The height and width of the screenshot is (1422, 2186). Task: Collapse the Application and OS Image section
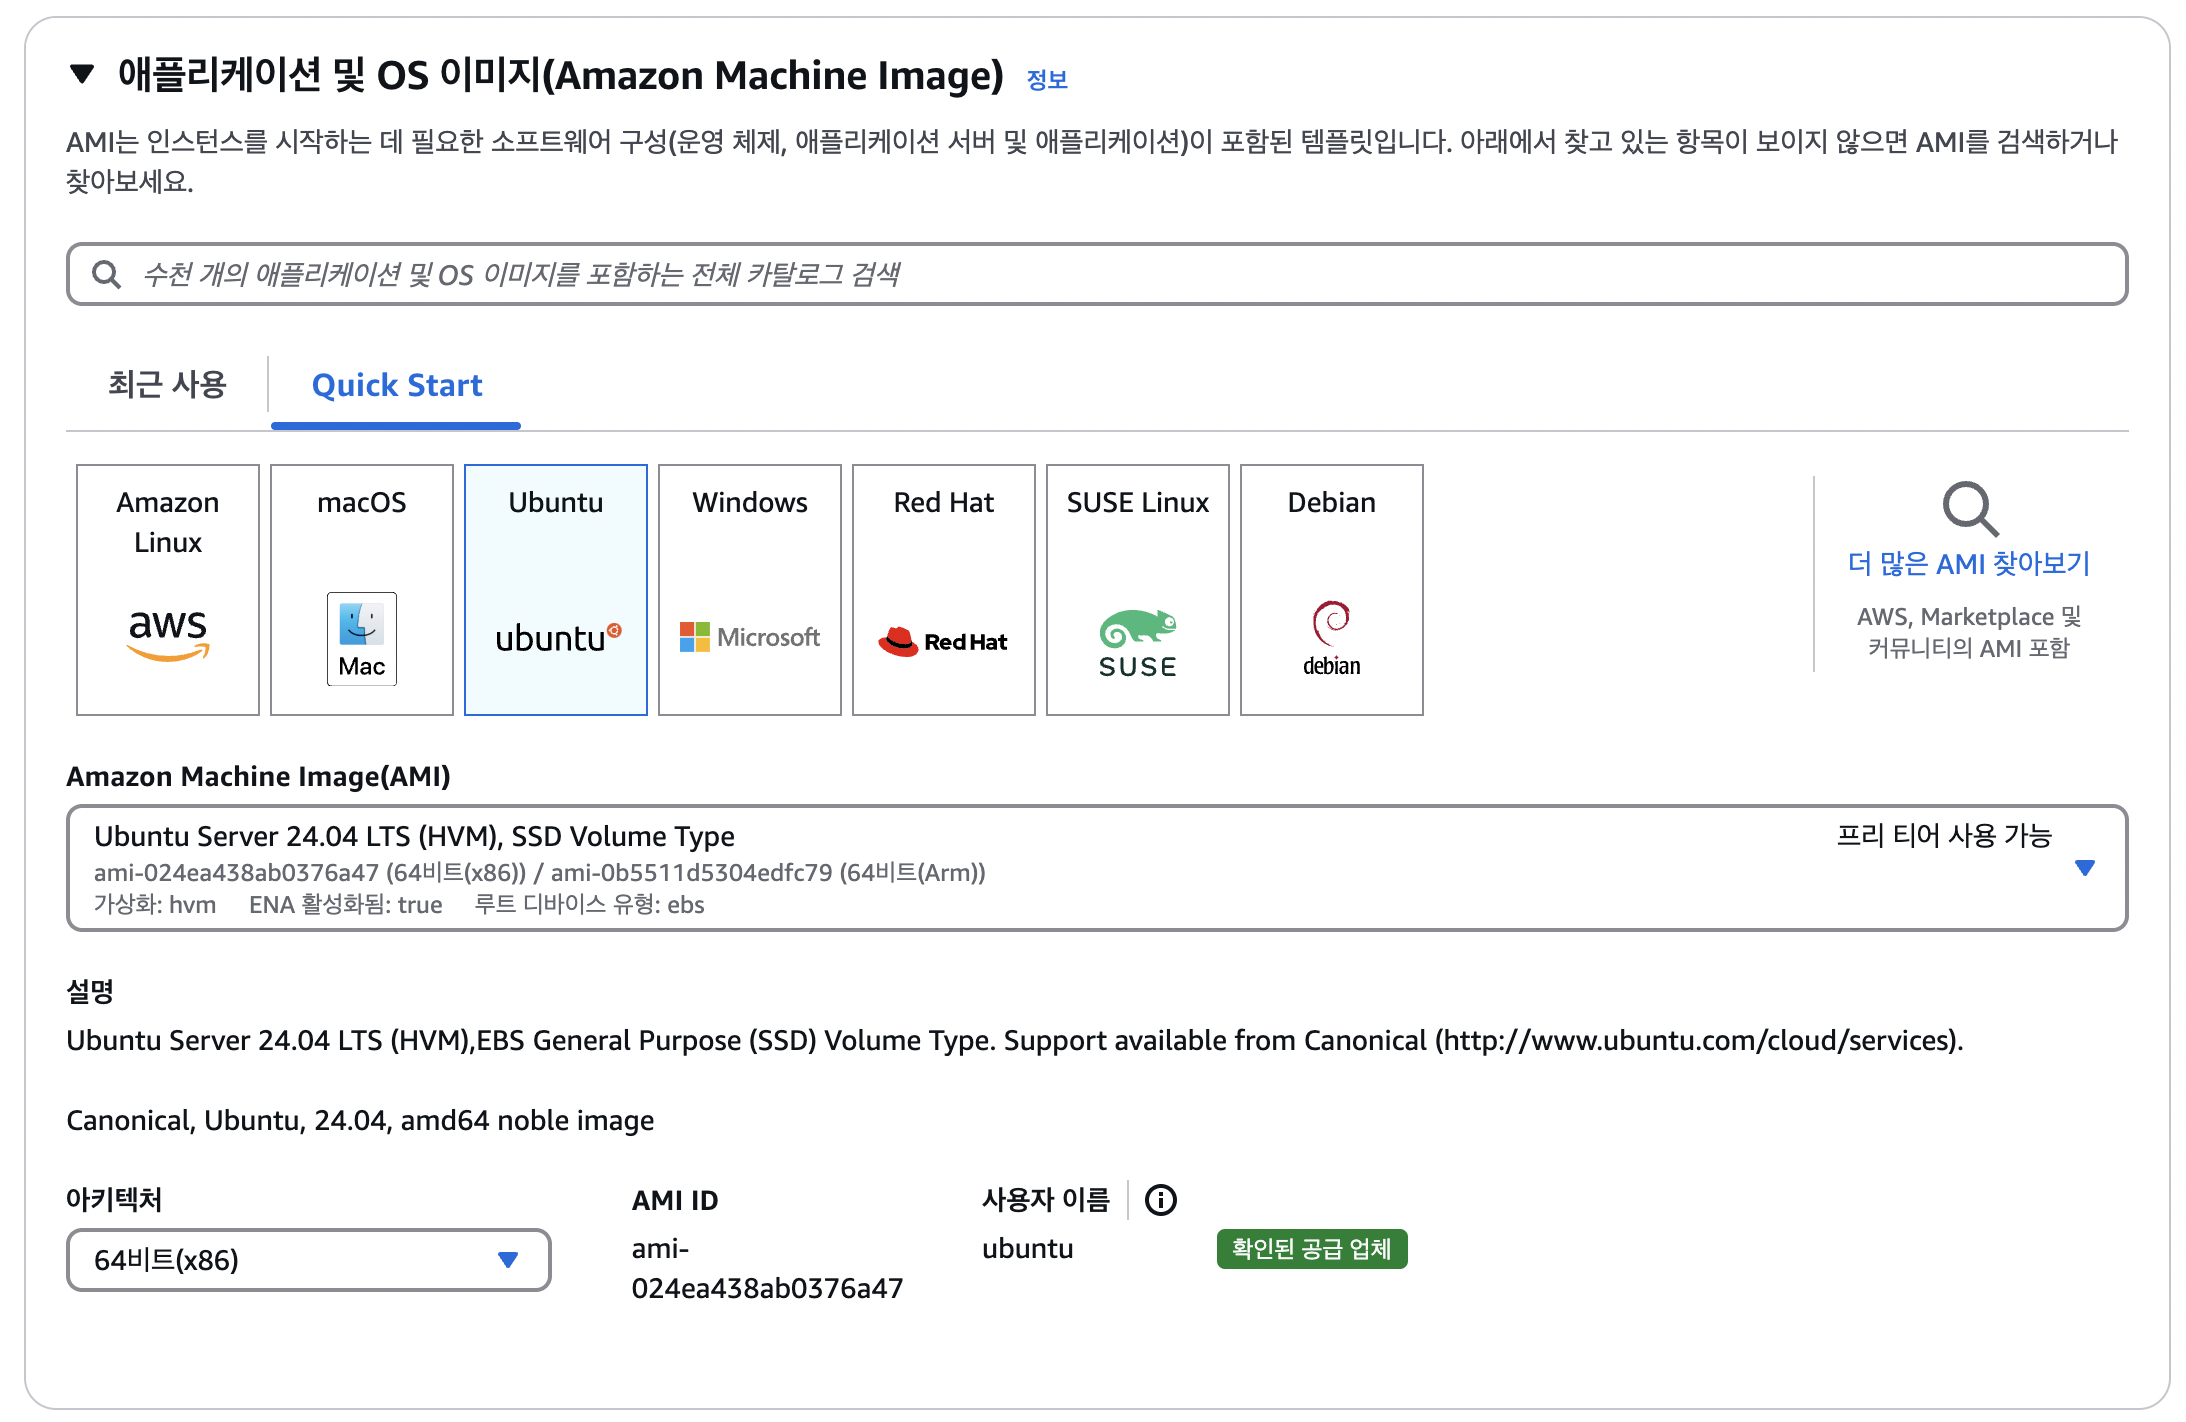coord(82,74)
